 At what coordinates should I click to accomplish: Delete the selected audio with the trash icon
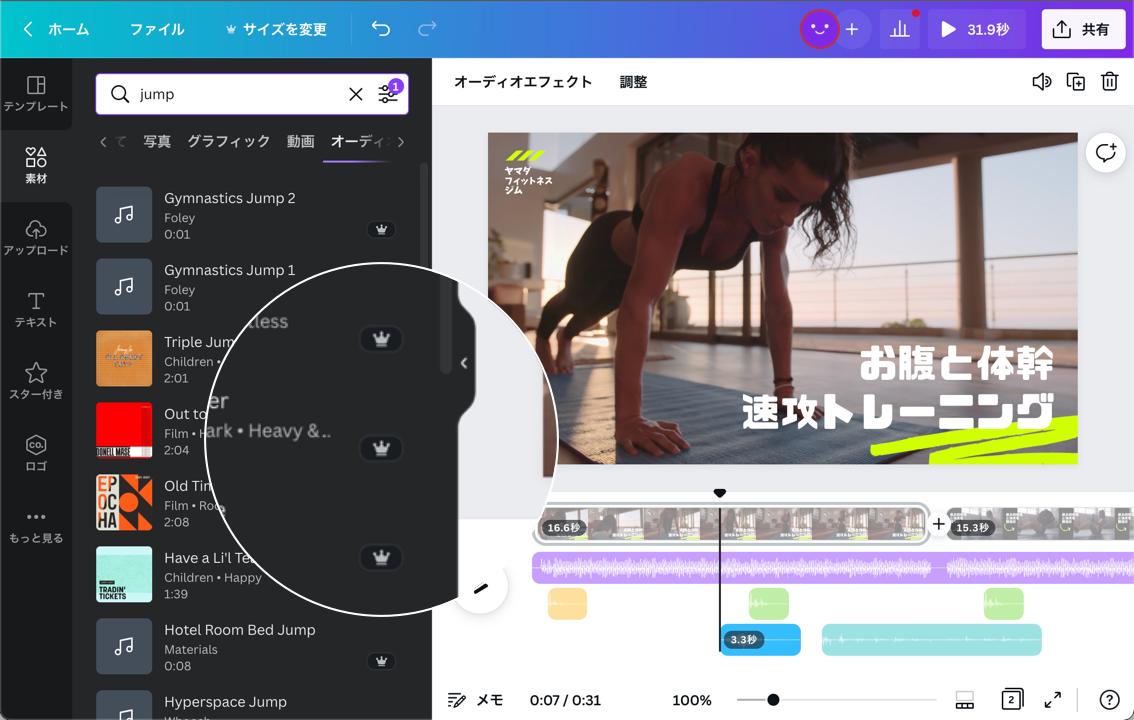point(1109,82)
